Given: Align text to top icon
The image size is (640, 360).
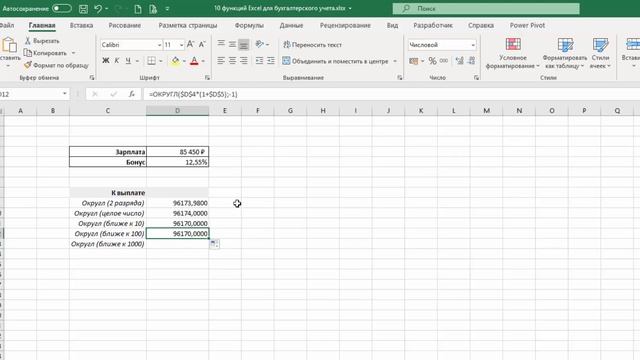Looking at the screenshot, I should (x=221, y=44).
